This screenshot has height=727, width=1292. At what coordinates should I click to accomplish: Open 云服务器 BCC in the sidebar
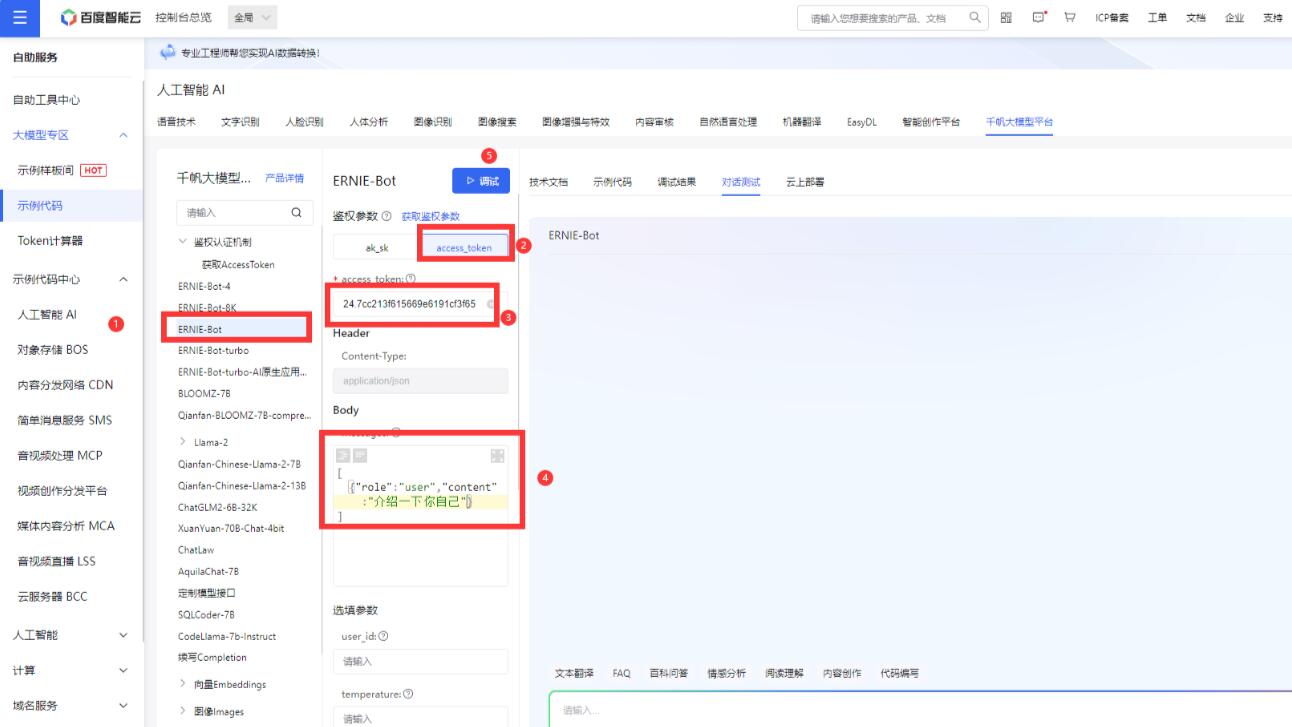point(52,596)
